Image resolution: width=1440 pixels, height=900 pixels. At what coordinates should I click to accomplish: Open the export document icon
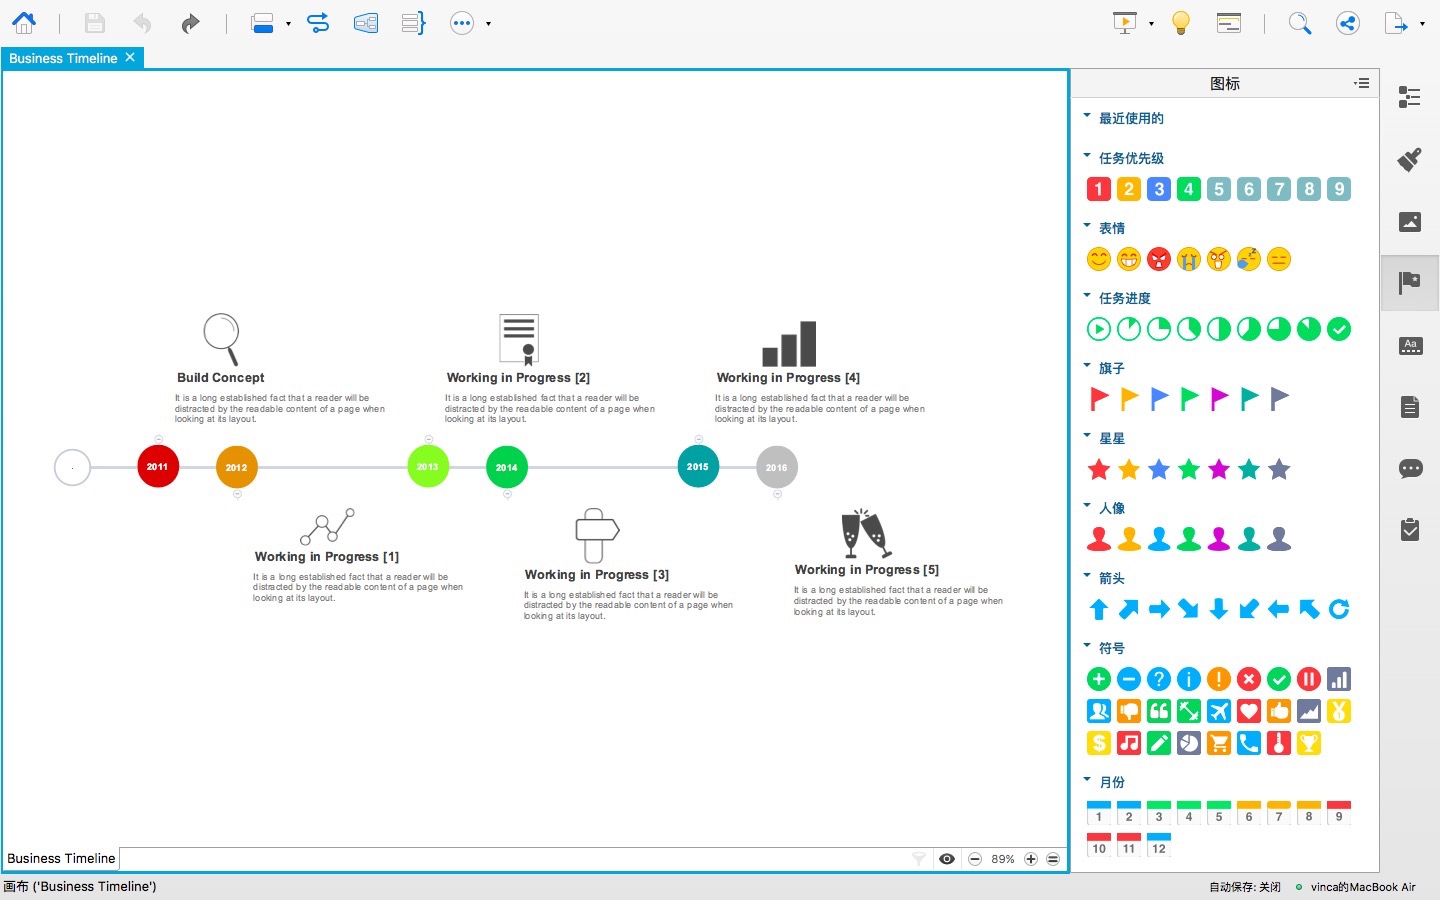pyautogui.click(x=1398, y=22)
